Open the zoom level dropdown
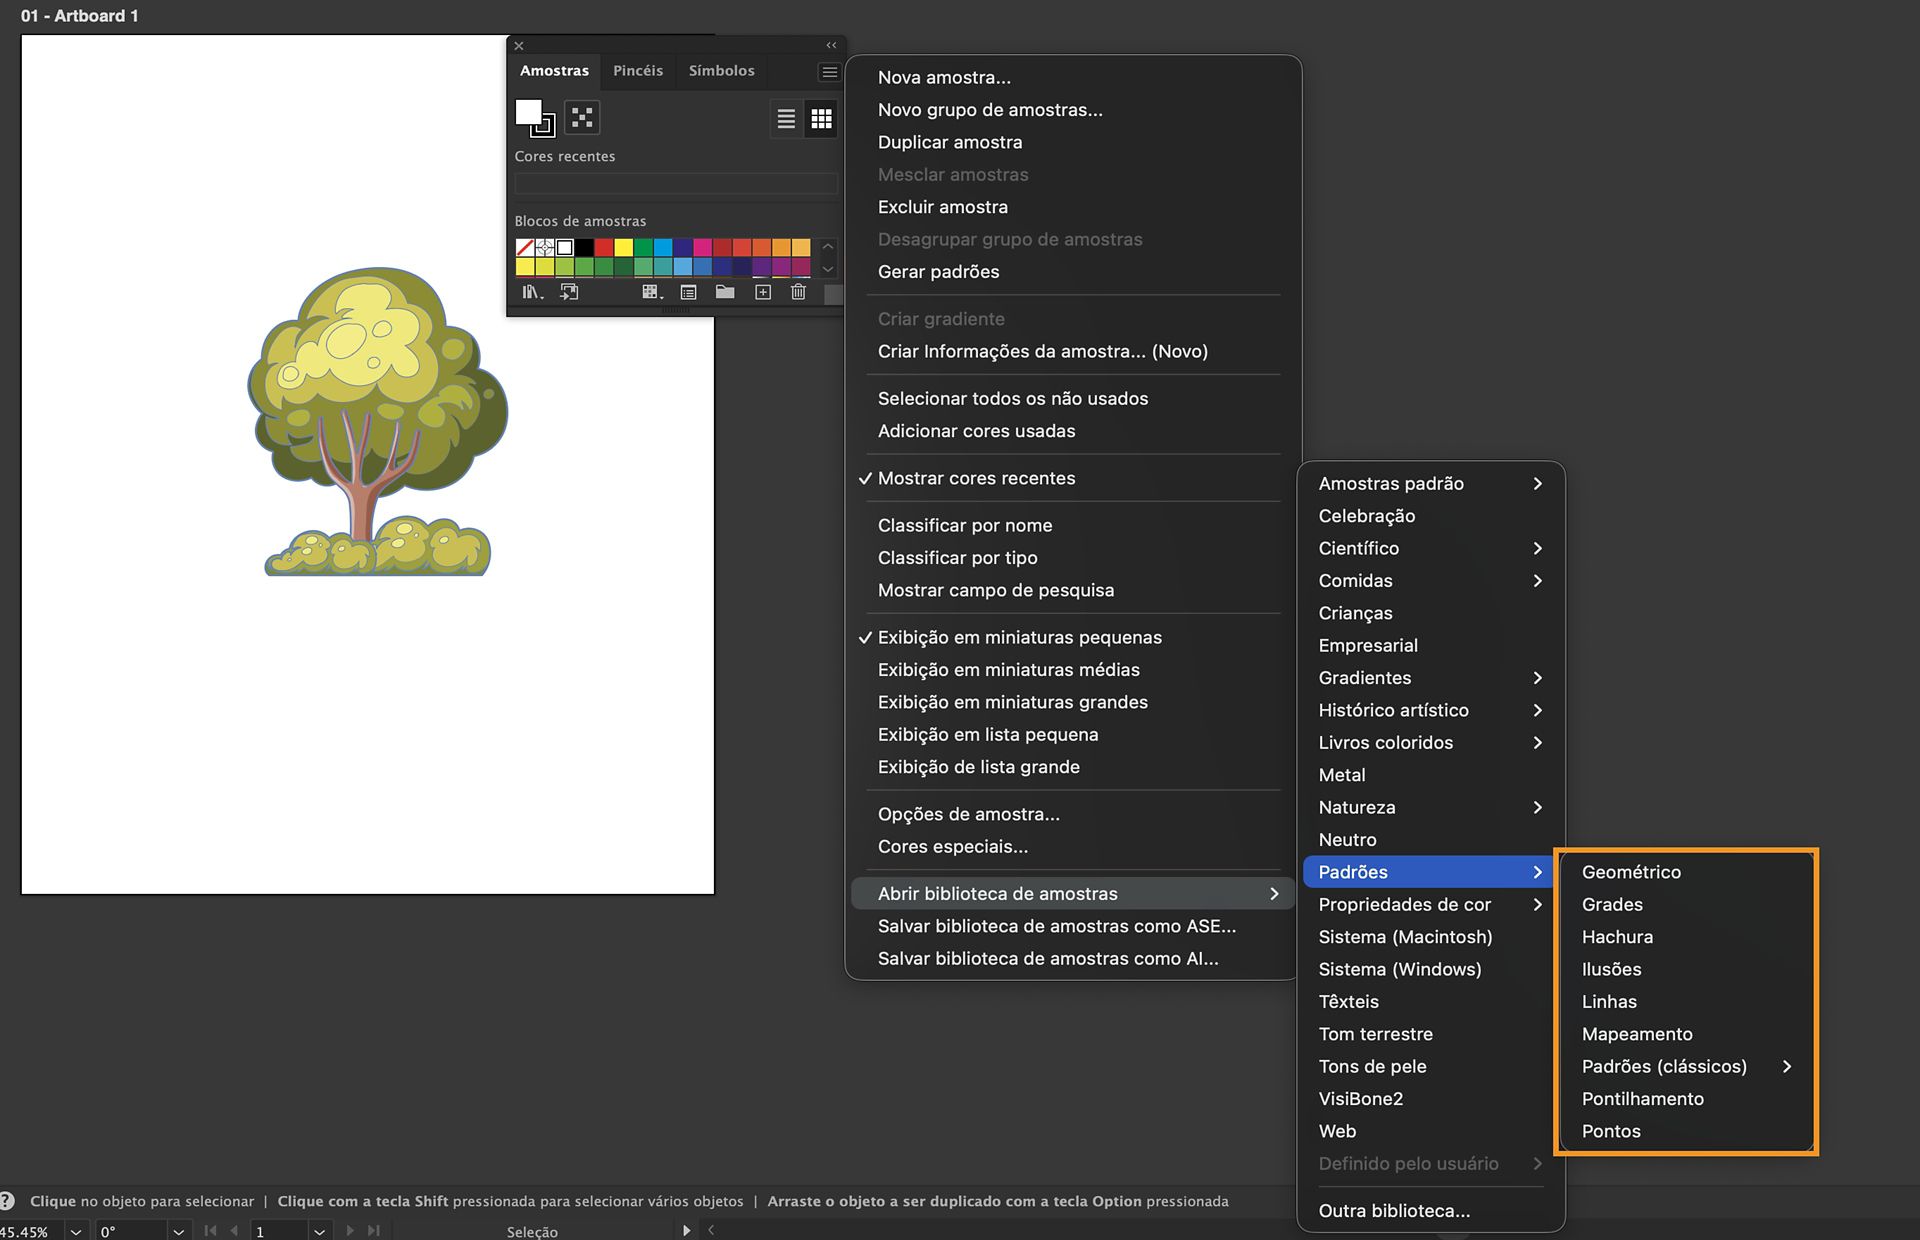Image resolution: width=1920 pixels, height=1240 pixels. [x=75, y=1232]
